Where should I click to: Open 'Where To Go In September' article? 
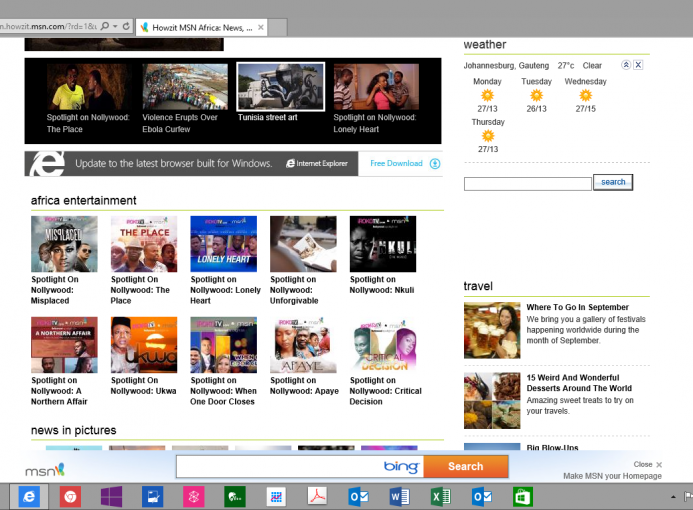(x=577, y=307)
